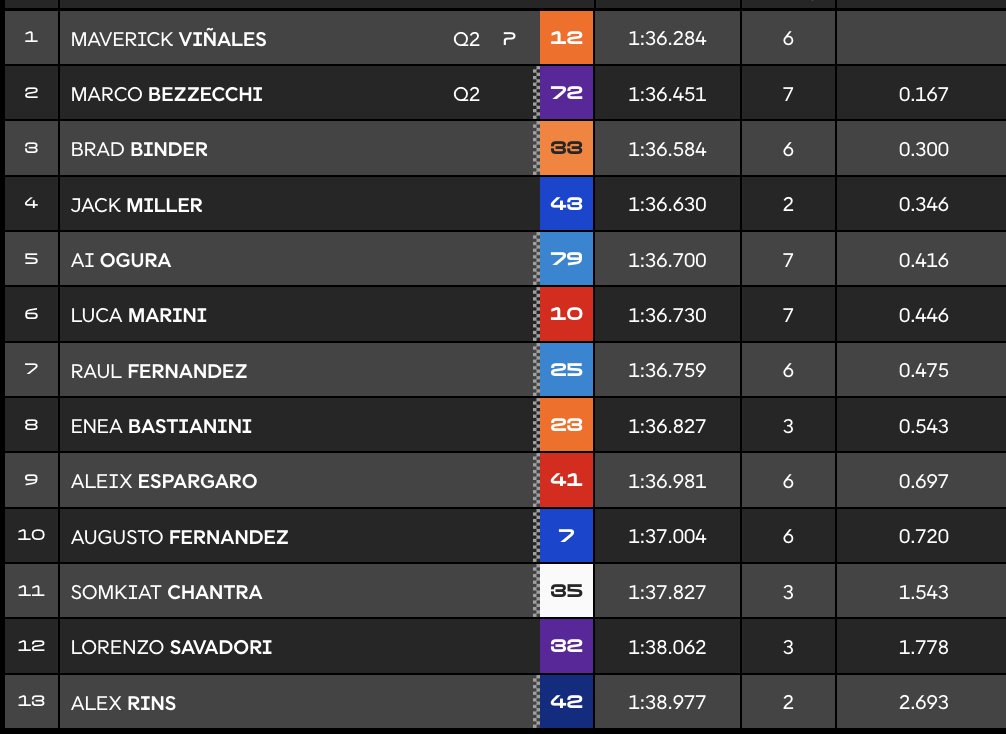
Task: Click the Q2 label on Bezzecchi's row
Action: coord(466,95)
